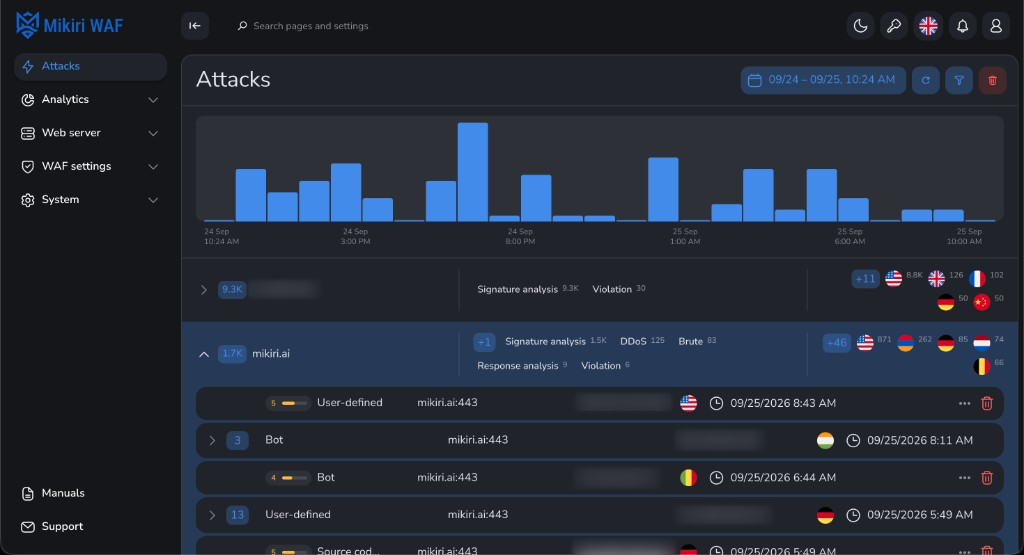Select the DDoS 125 label
Viewport: 1024px width, 555px height.
coord(642,341)
